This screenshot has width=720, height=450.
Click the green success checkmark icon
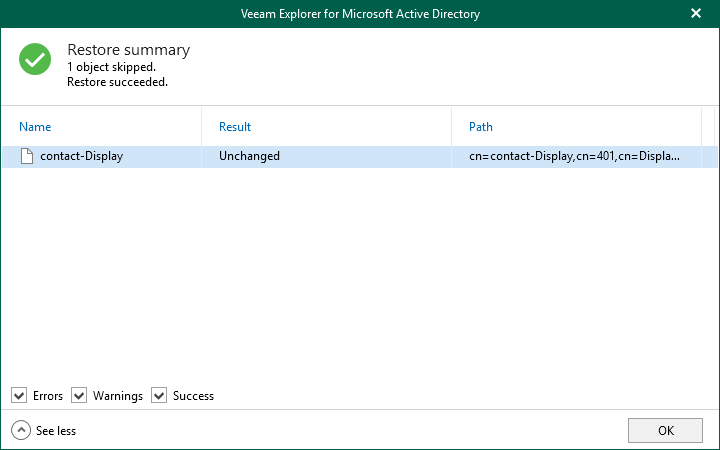(35, 59)
